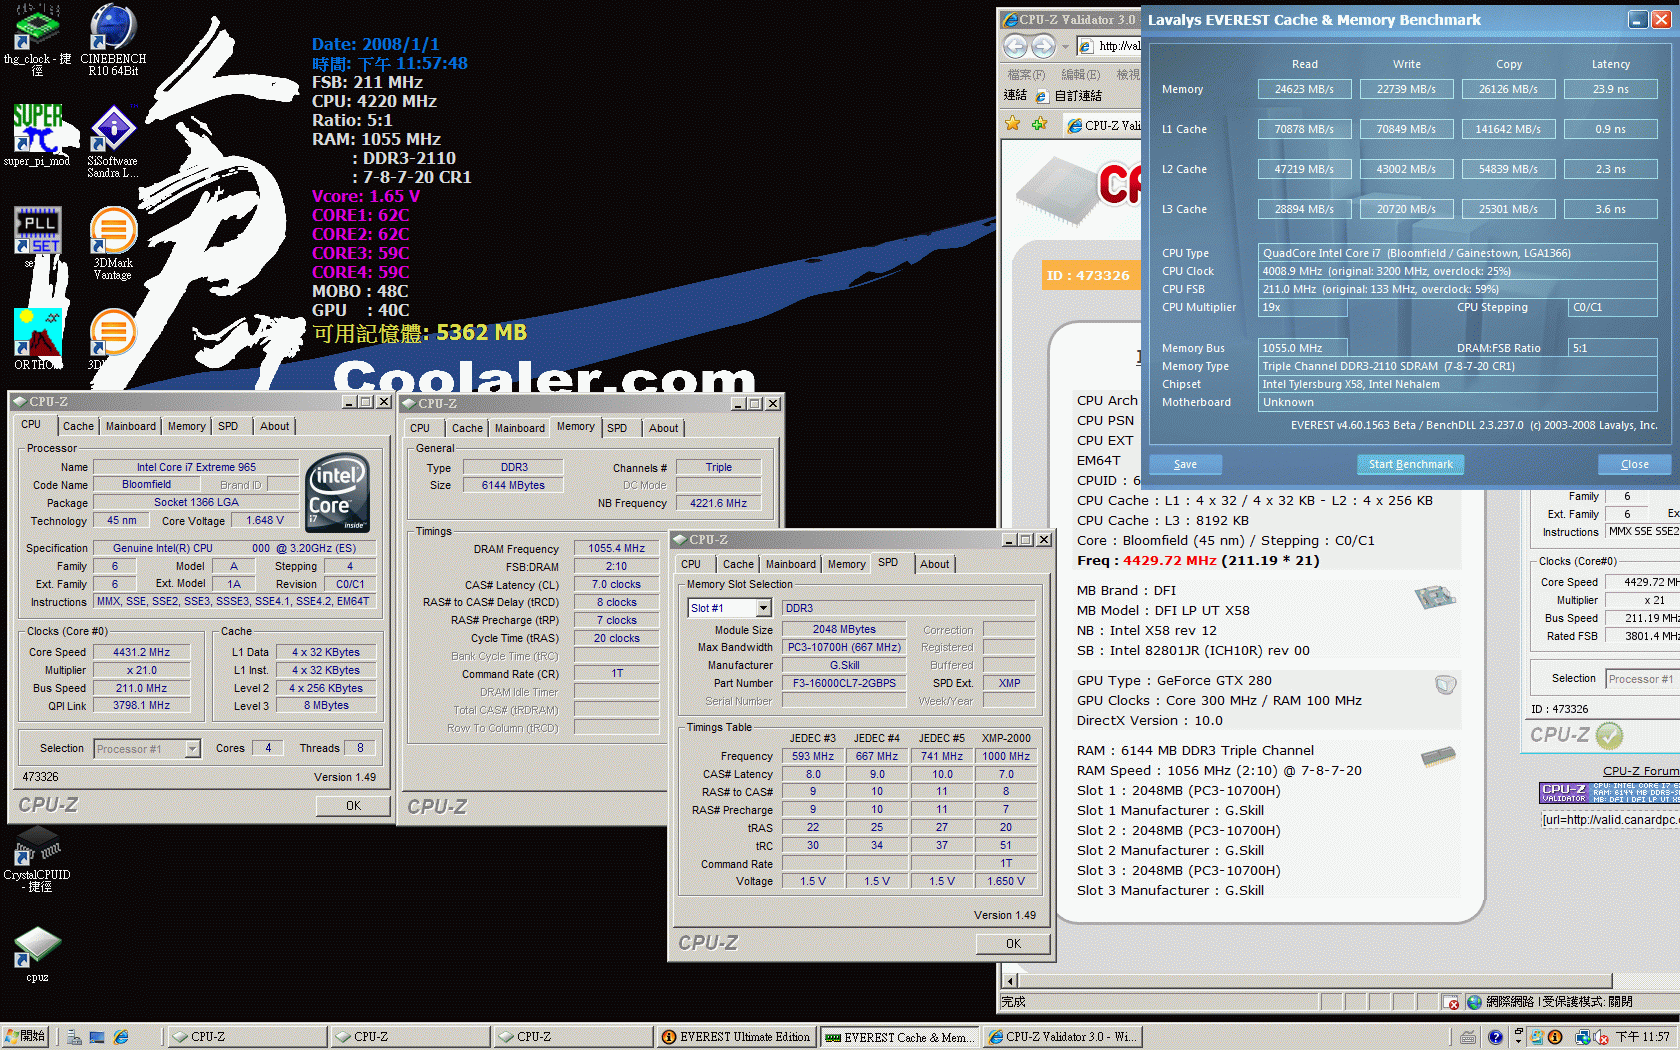Click the EVEREST orange info tray icon

(x=1555, y=1037)
